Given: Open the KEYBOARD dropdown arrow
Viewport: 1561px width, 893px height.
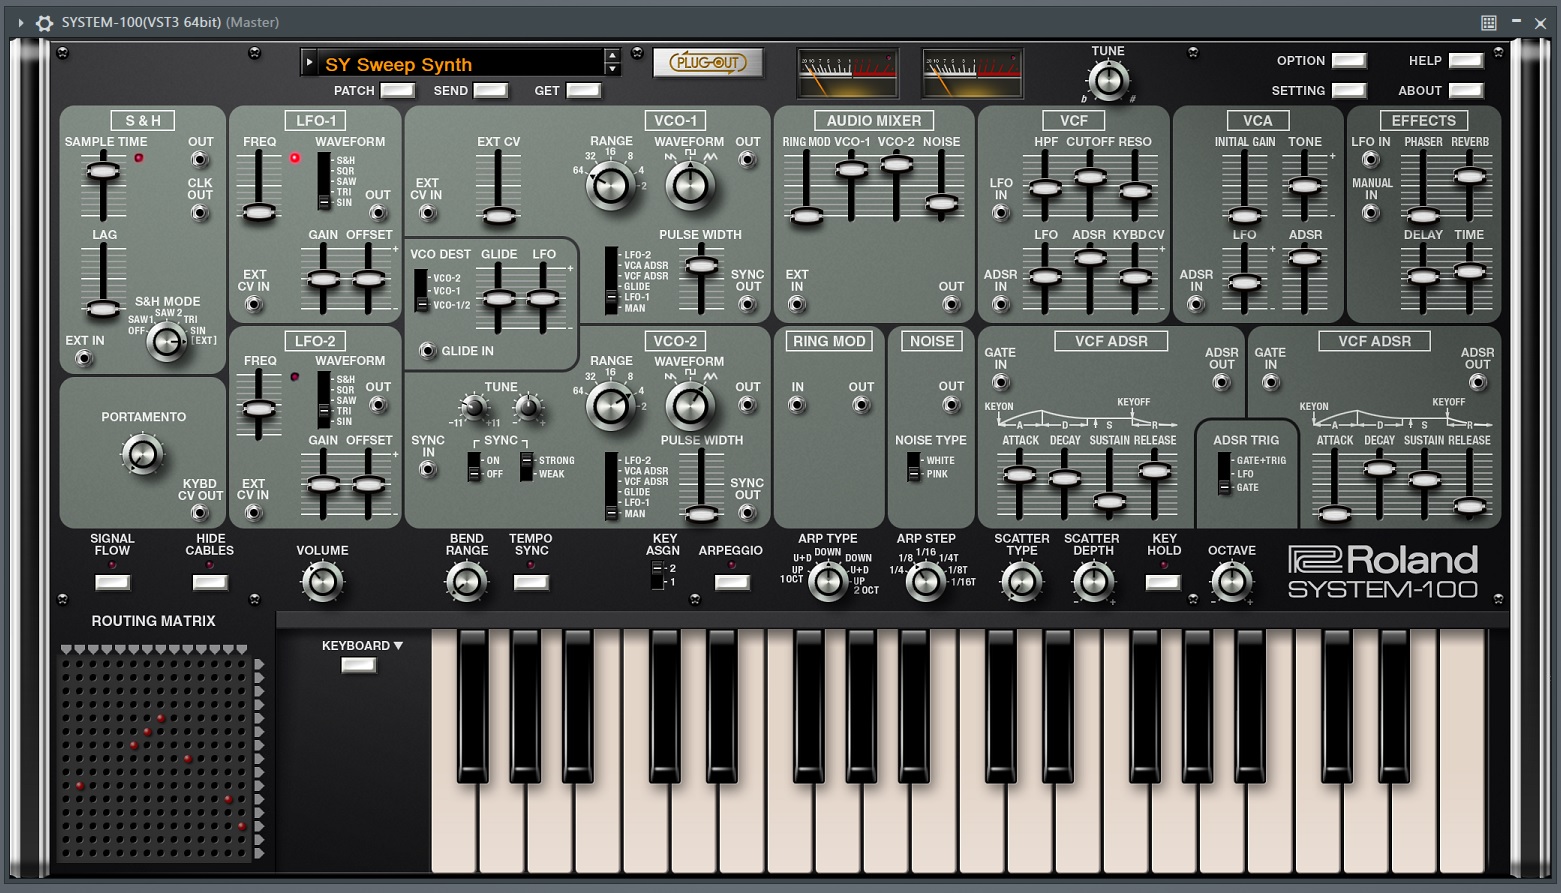Looking at the screenshot, I should pyautogui.click(x=398, y=646).
